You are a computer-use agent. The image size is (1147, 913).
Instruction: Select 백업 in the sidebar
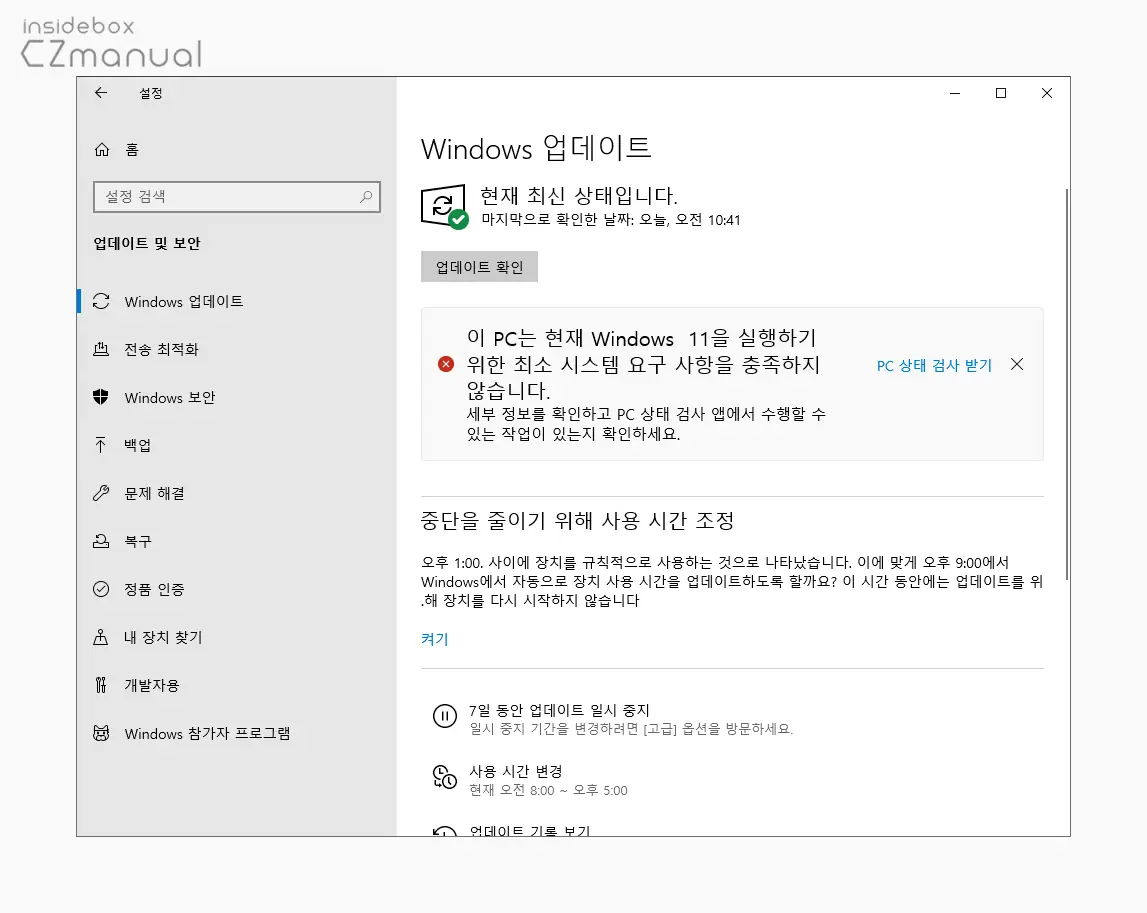(x=236, y=445)
